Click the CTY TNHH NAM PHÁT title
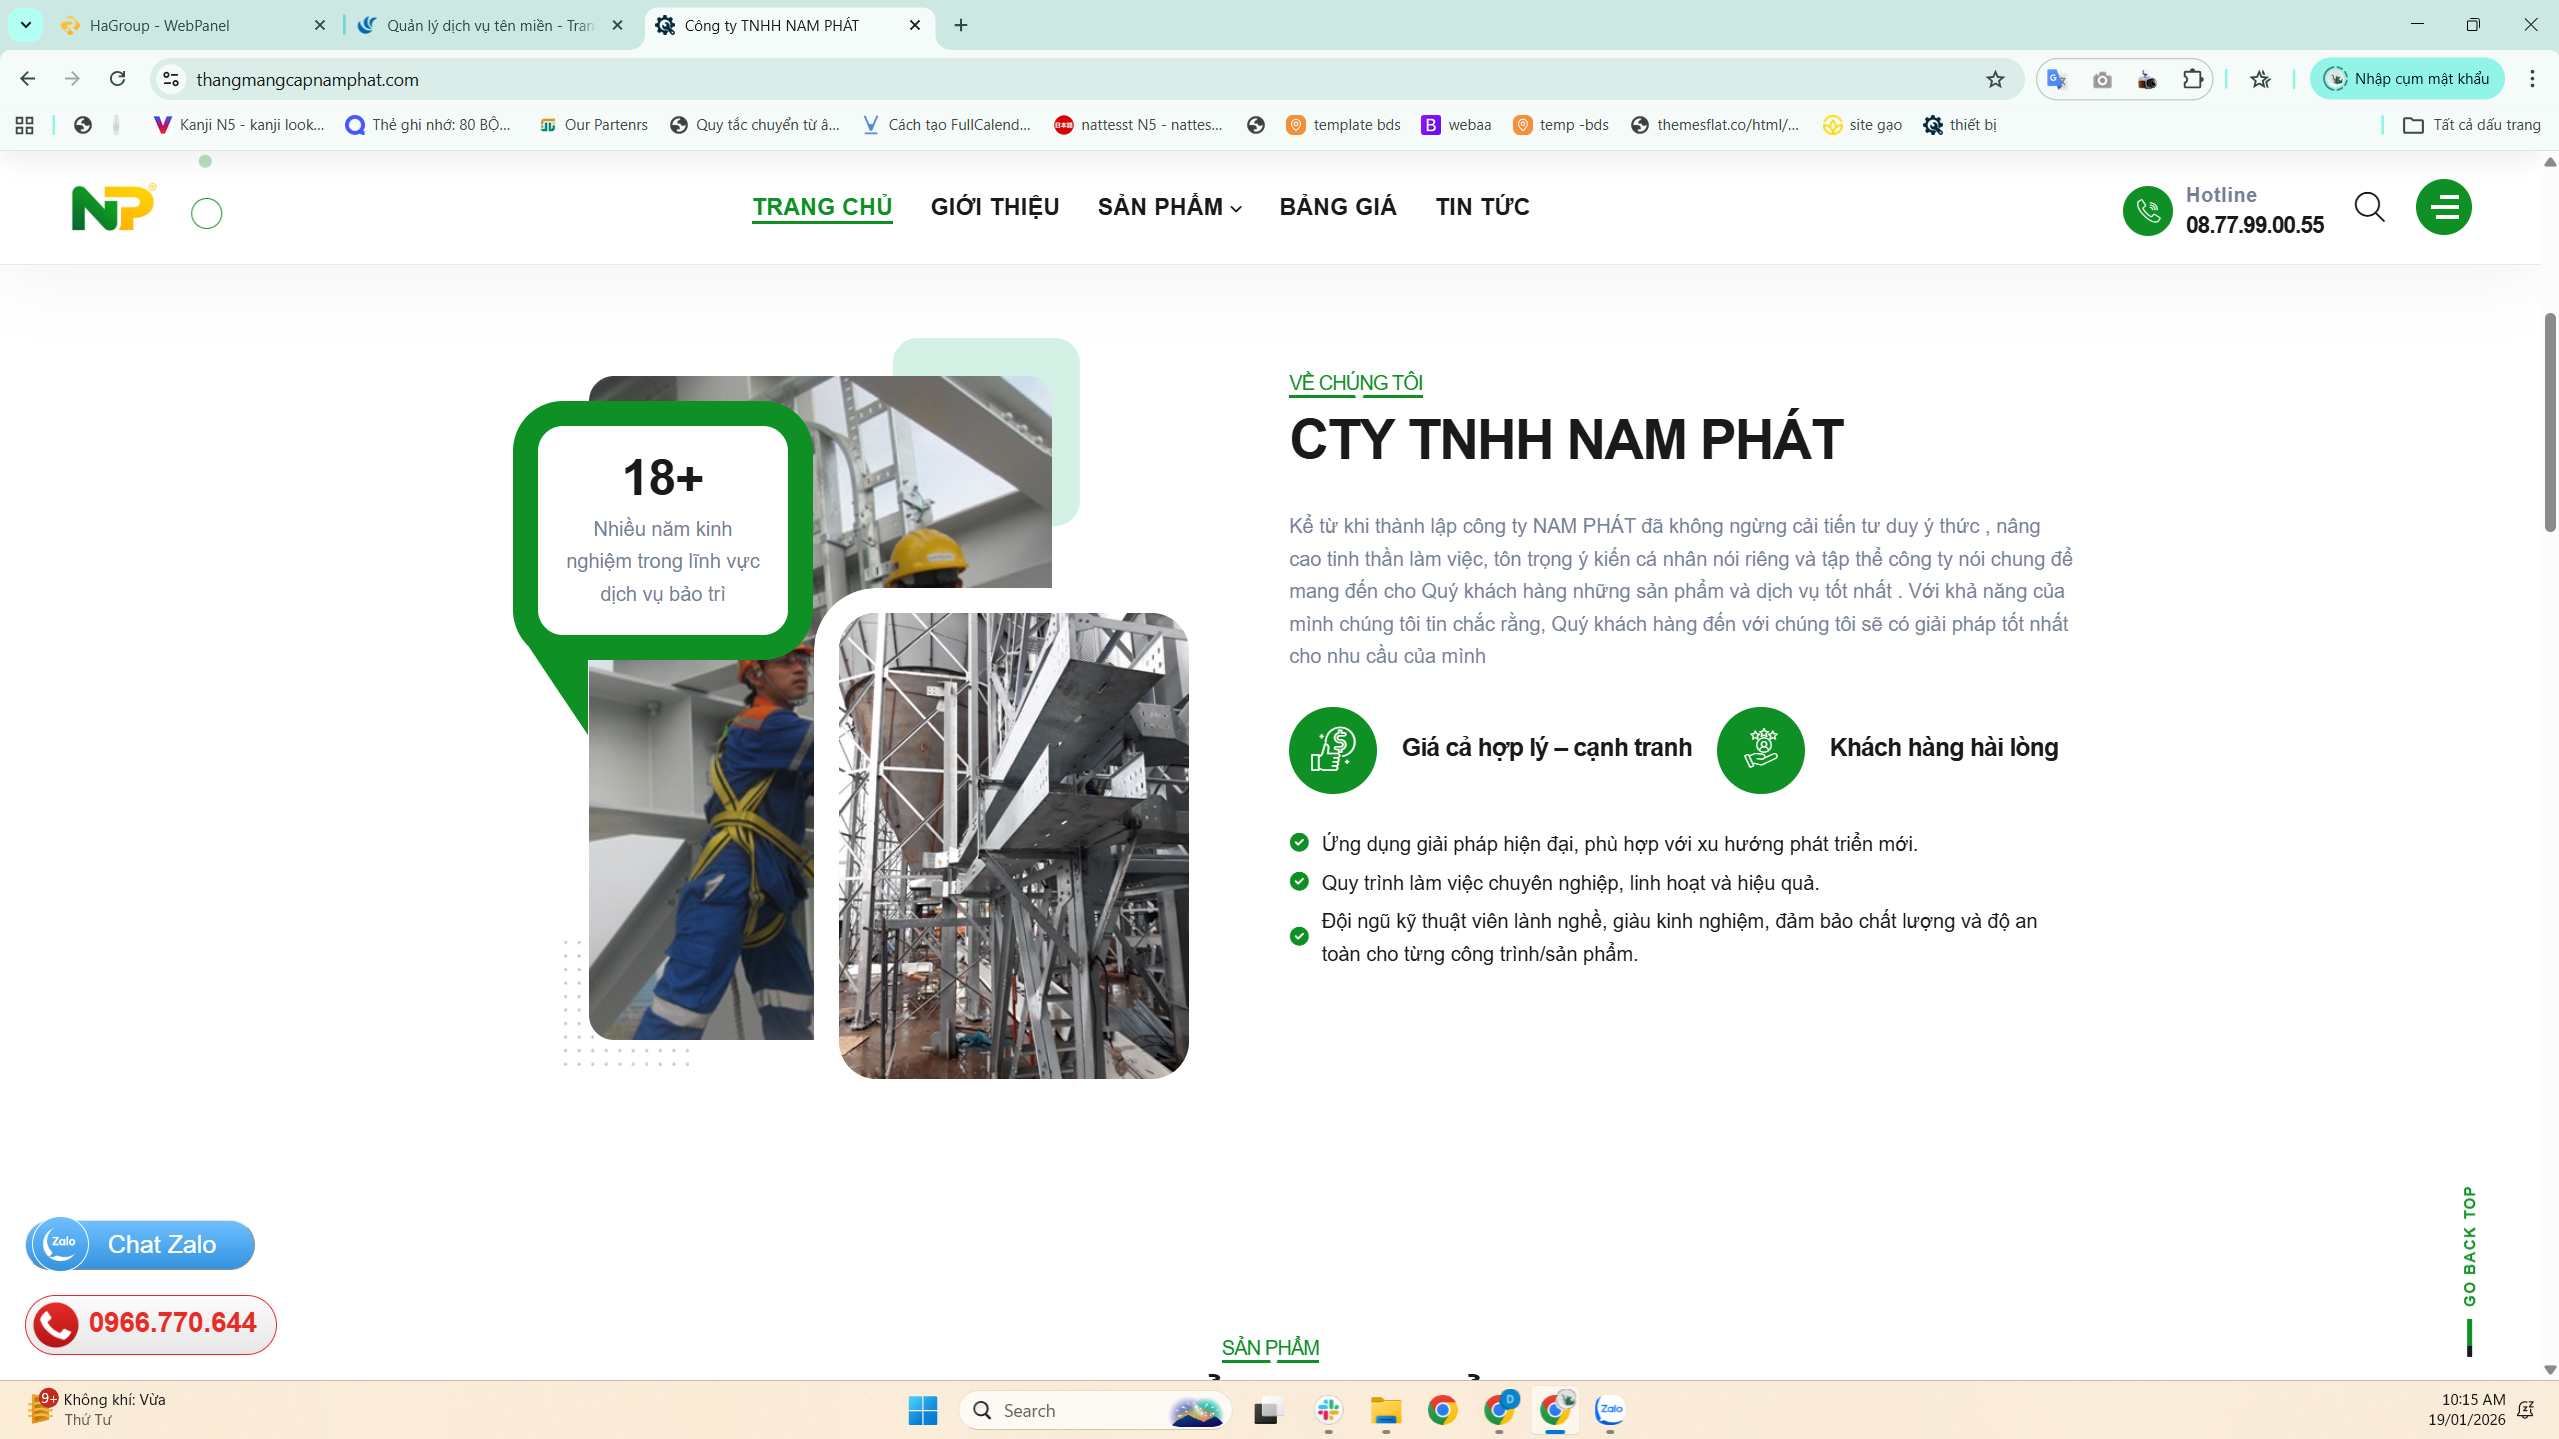This screenshot has width=2559, height=1439. 1566,440
